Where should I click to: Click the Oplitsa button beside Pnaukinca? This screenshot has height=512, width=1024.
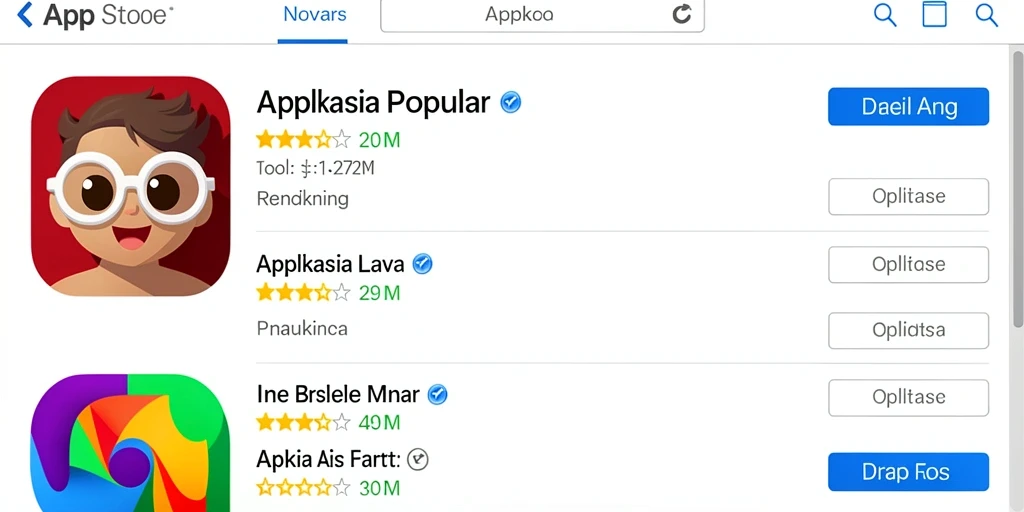[x=908, y=330]
